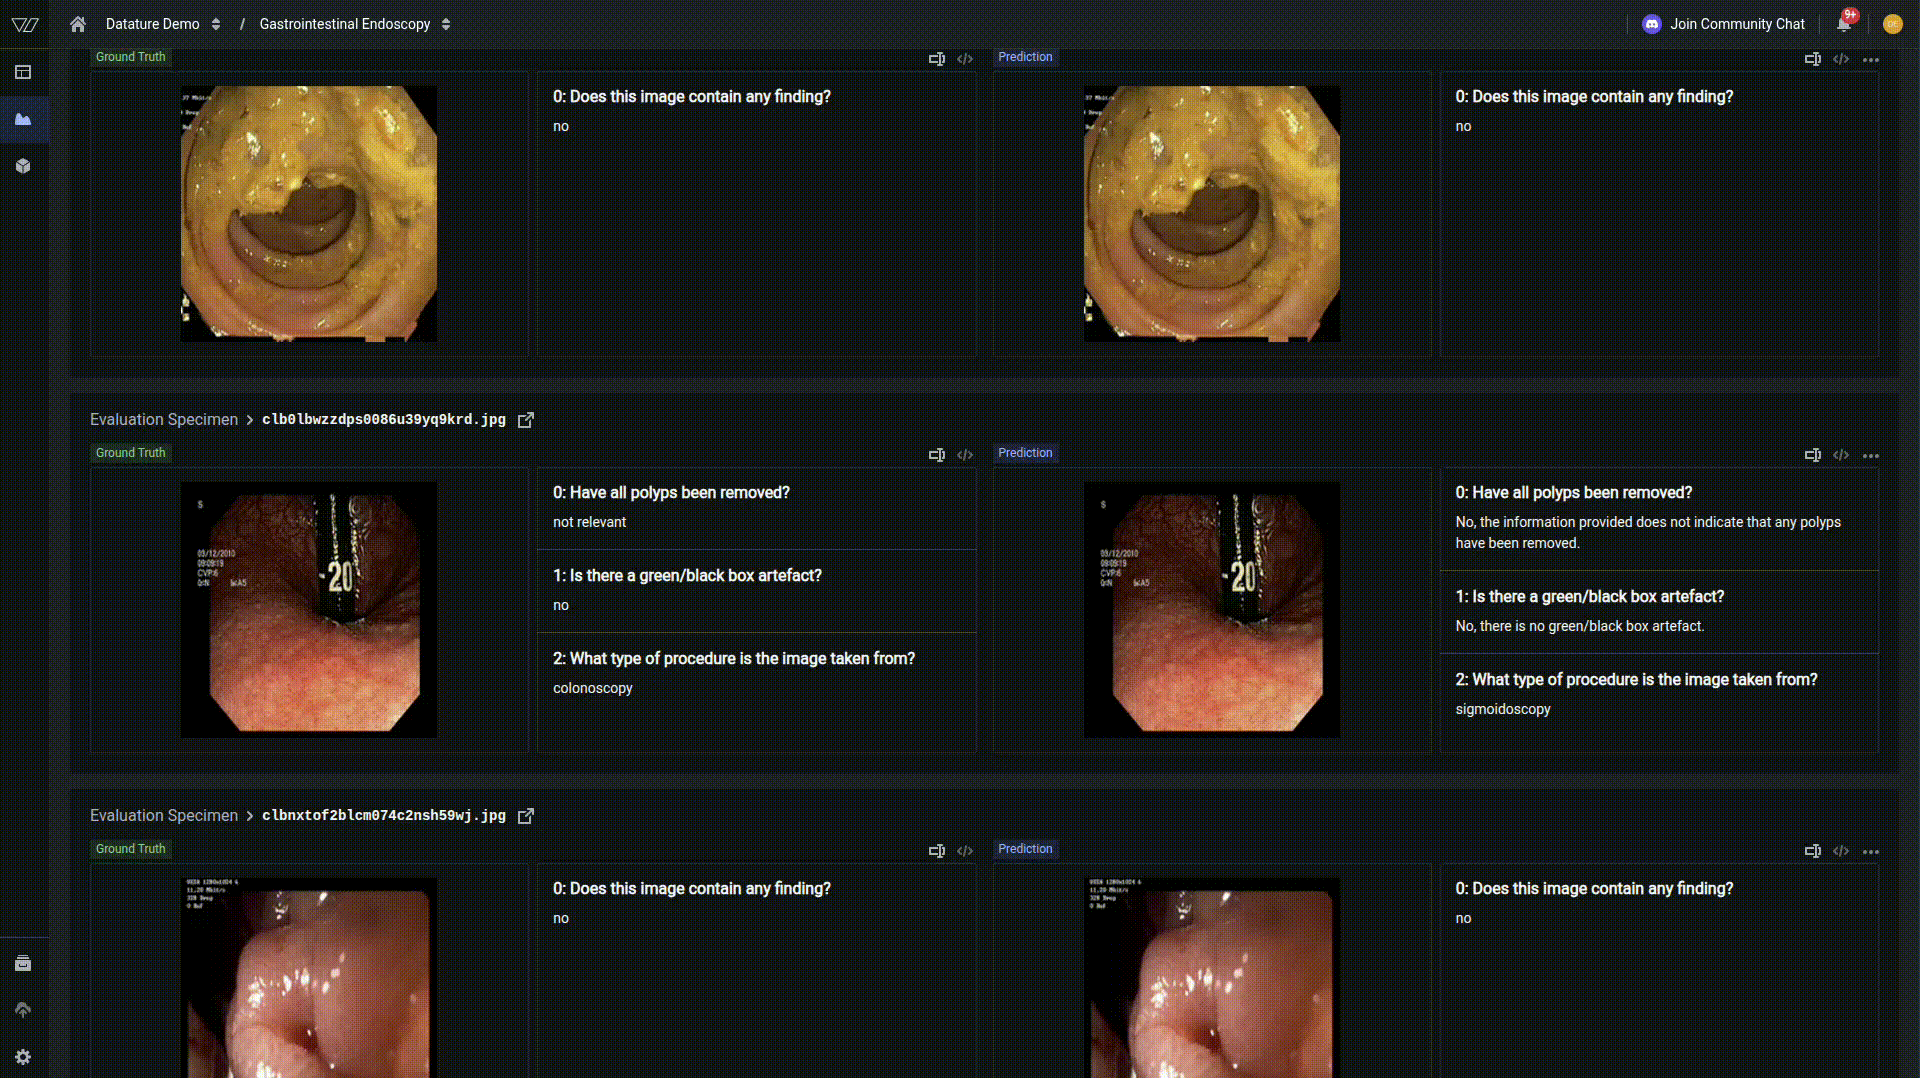Open external link for clbnxtof2blcm074c2nsh59wj.jpg
Viewport: 1920px width, 1078px height.
point(526,816)
